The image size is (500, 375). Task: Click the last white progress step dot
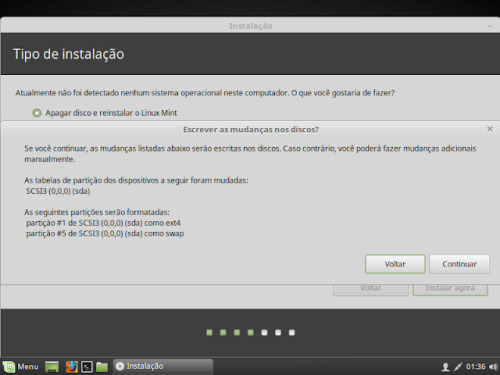(292, 332)
